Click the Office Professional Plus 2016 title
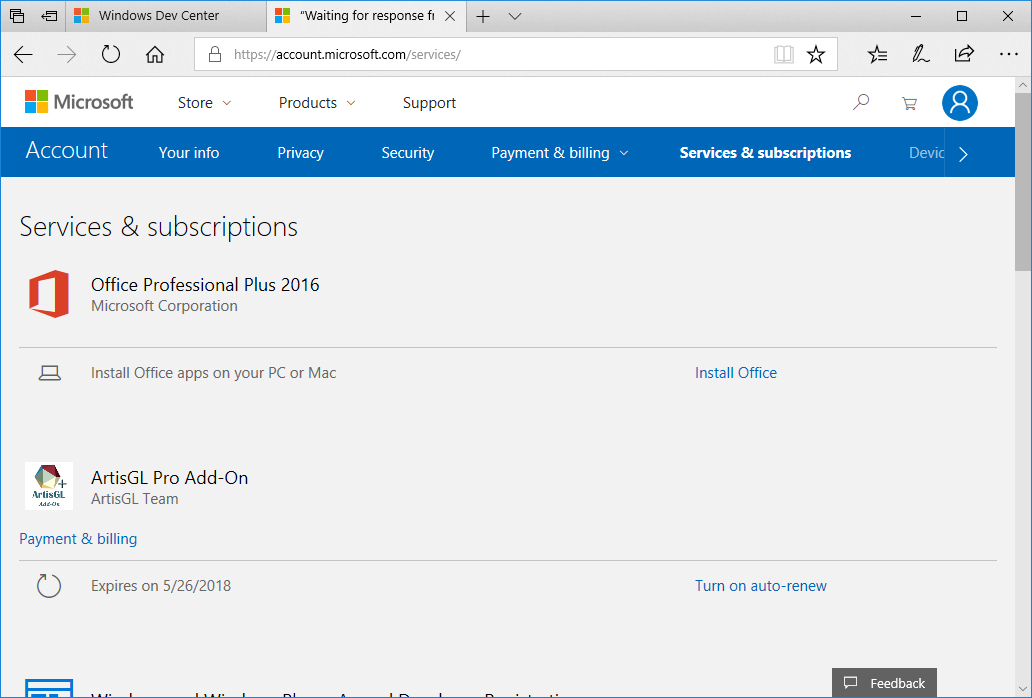 tap(205, 285)
